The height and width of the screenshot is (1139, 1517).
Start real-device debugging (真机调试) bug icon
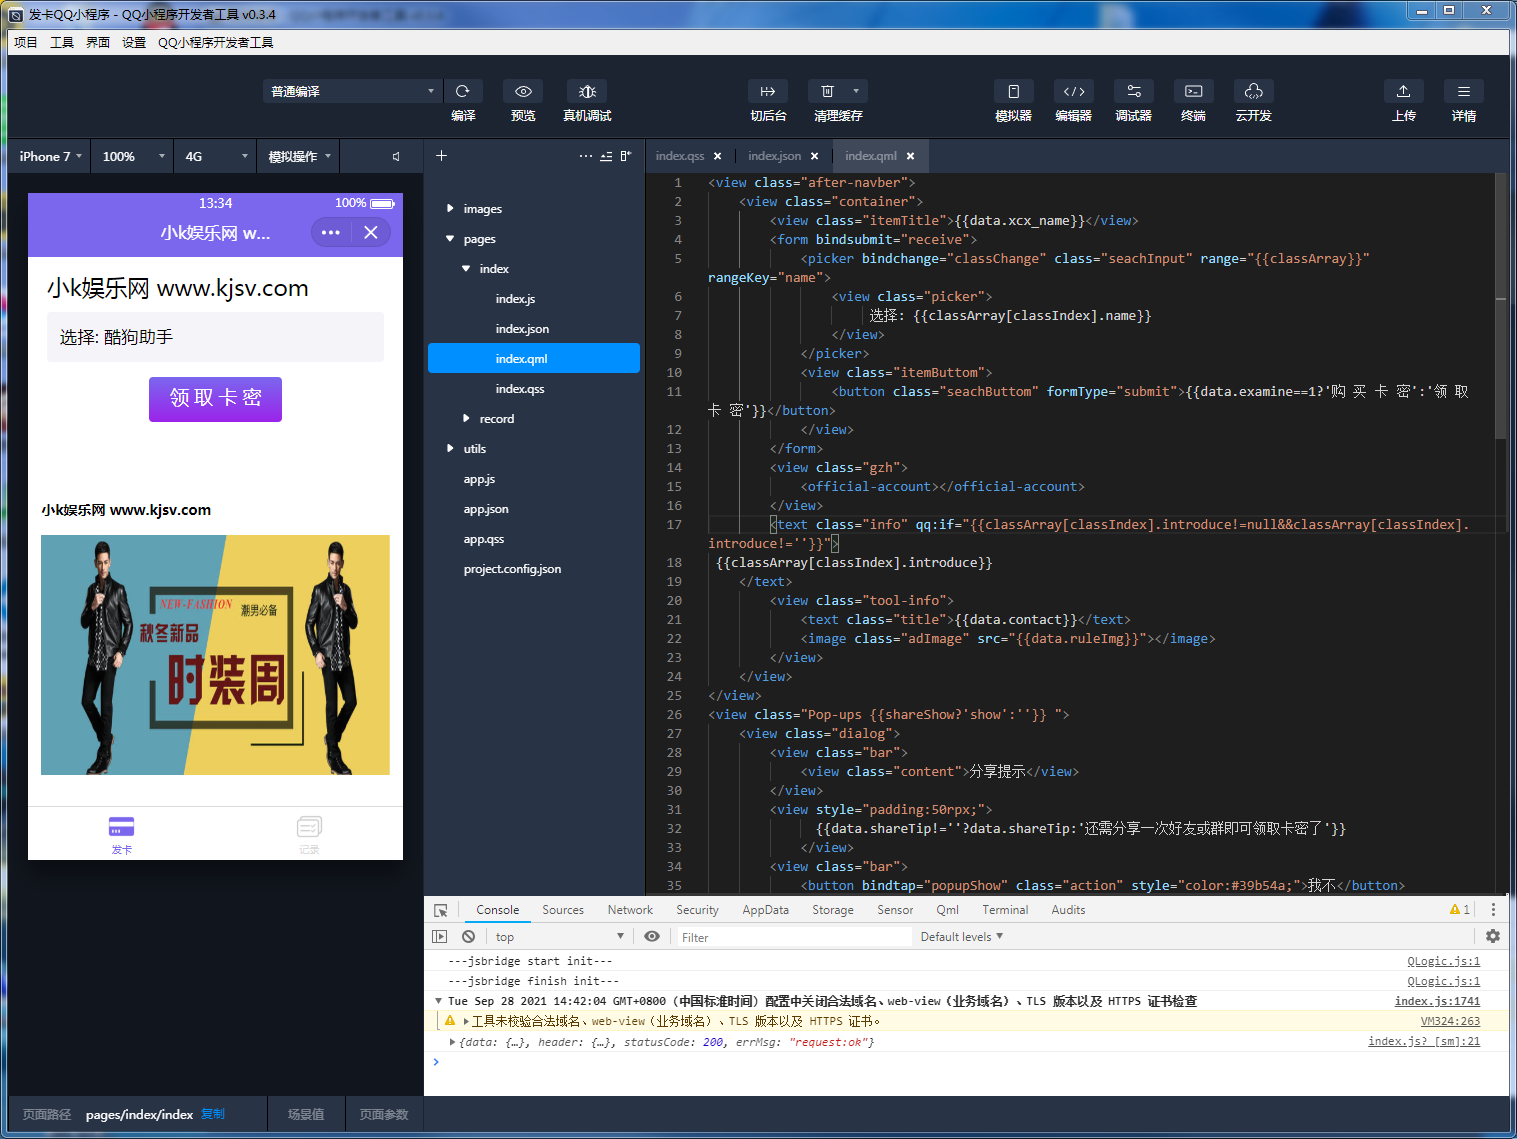(587, 91)
